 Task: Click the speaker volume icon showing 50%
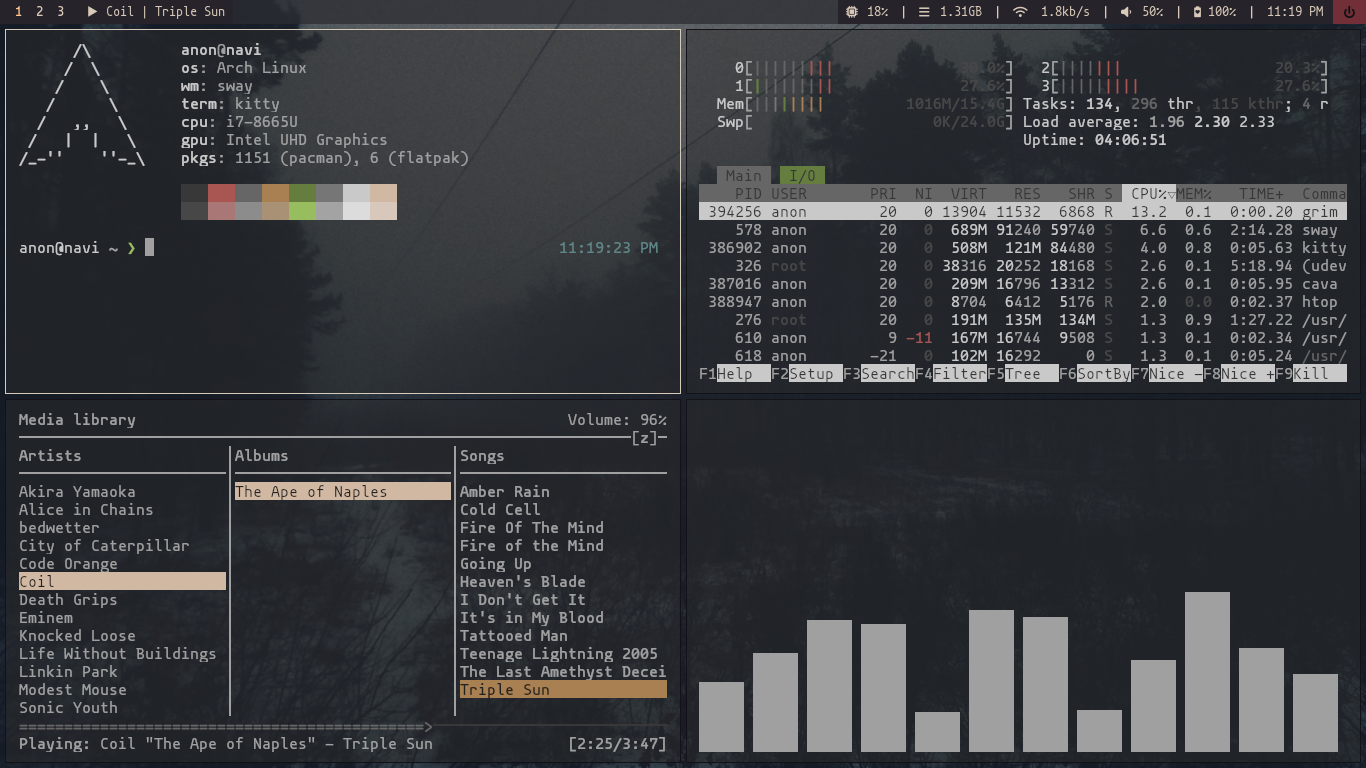(x=1126, y=12)
